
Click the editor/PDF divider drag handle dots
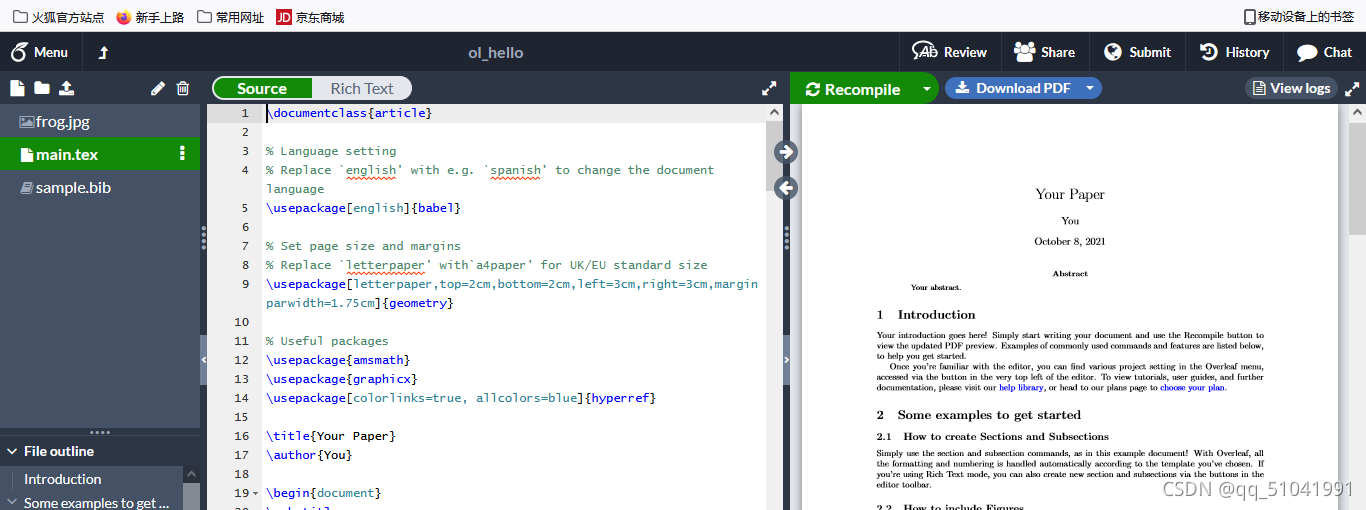pos(786,238)
